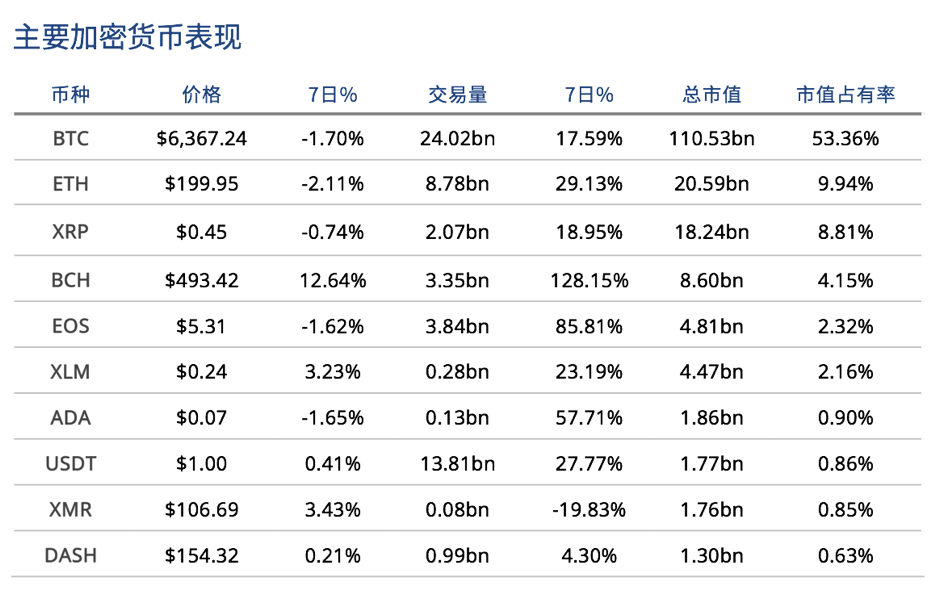Select the XLM currency cell
This screenshot has height=599, width=940.
tap(71, 372)
